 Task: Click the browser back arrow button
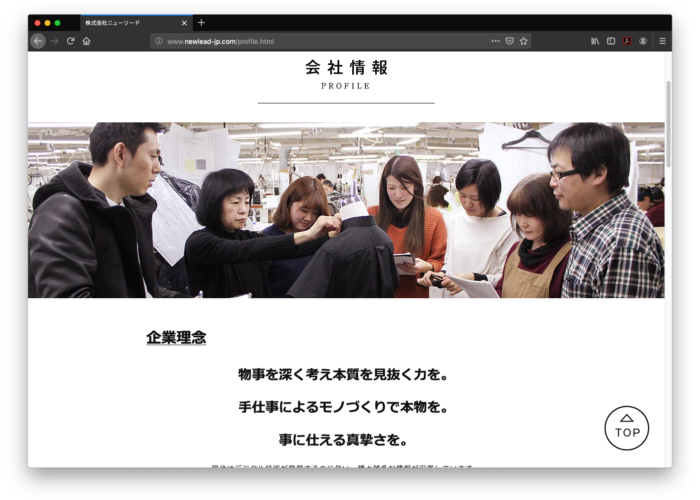point(38,41)
